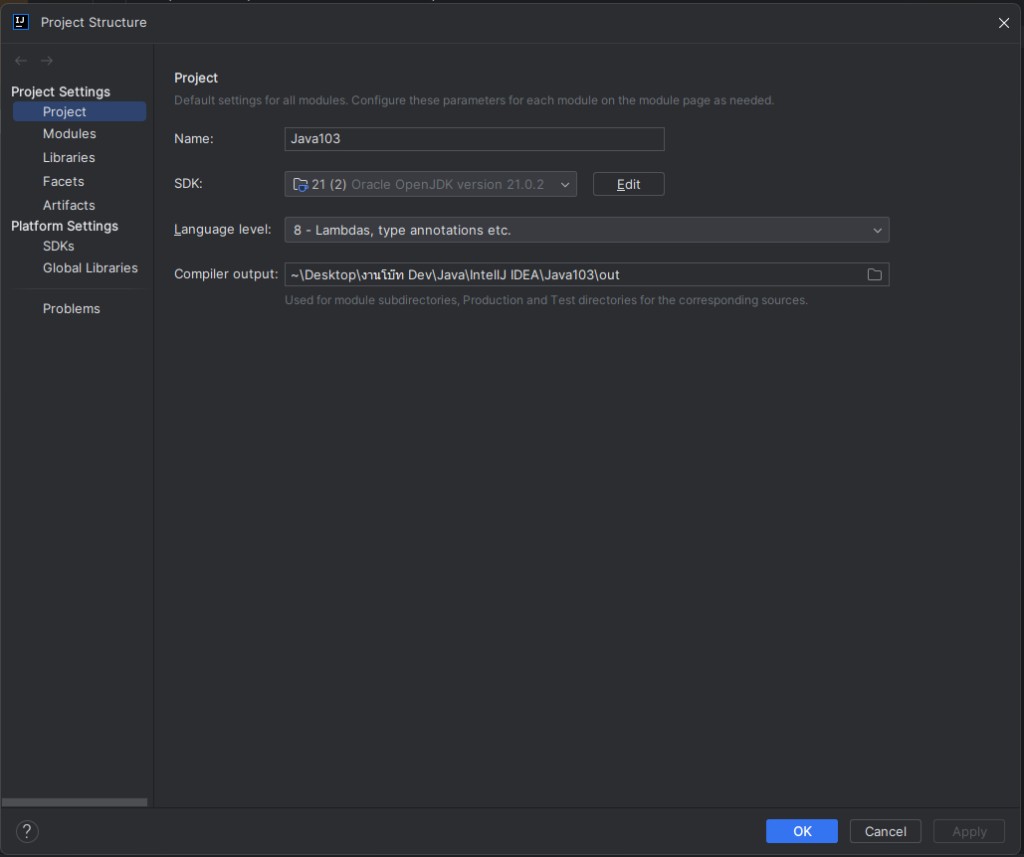
Task: Open the help question mark icon
Action: pyautogui.click(x=27, y=832)
